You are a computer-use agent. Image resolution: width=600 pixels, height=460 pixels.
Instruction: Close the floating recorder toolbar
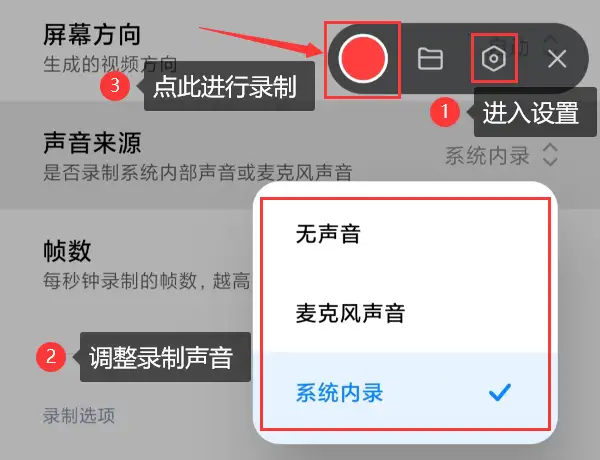557,59
